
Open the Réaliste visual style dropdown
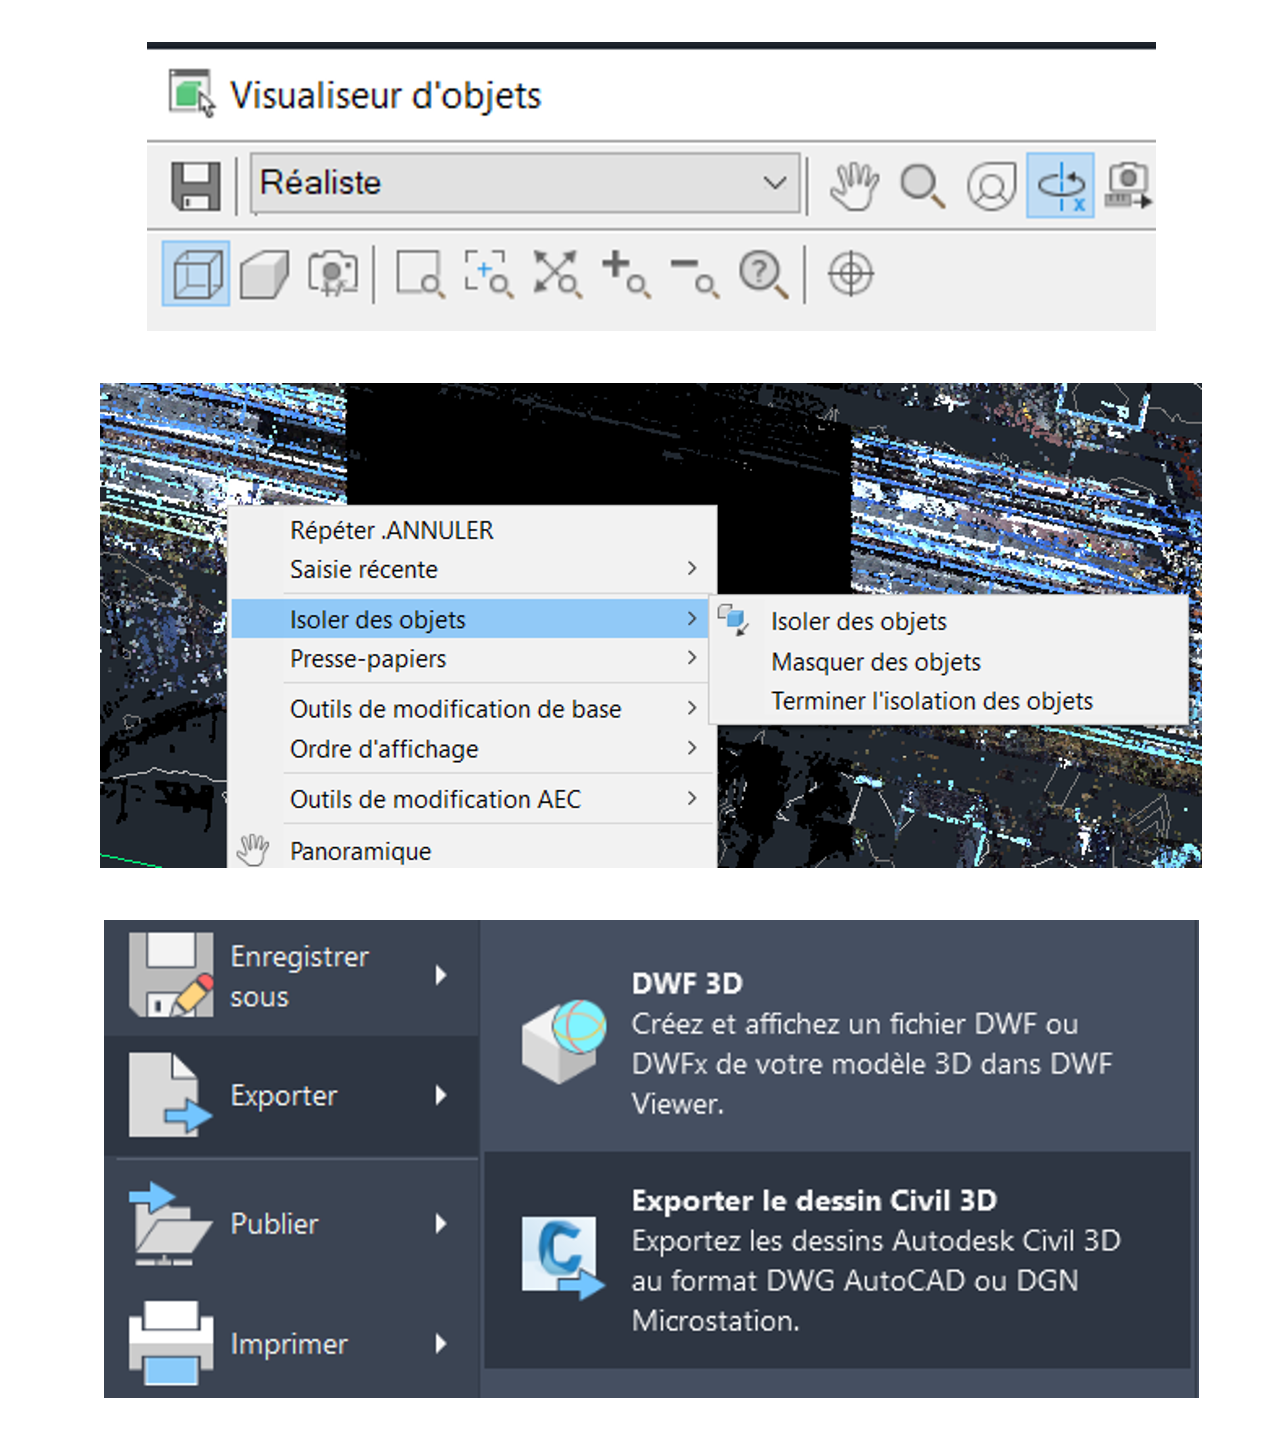click(x=525, y=183)
